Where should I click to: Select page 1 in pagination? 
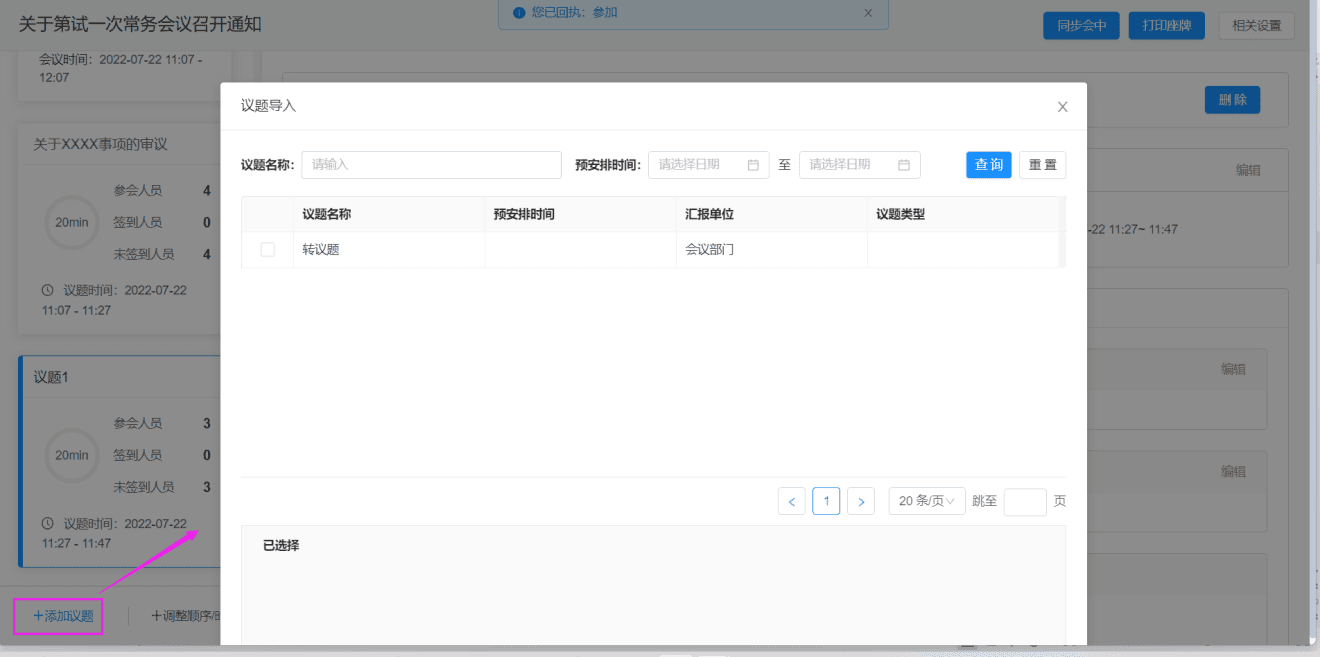(826, 501)
